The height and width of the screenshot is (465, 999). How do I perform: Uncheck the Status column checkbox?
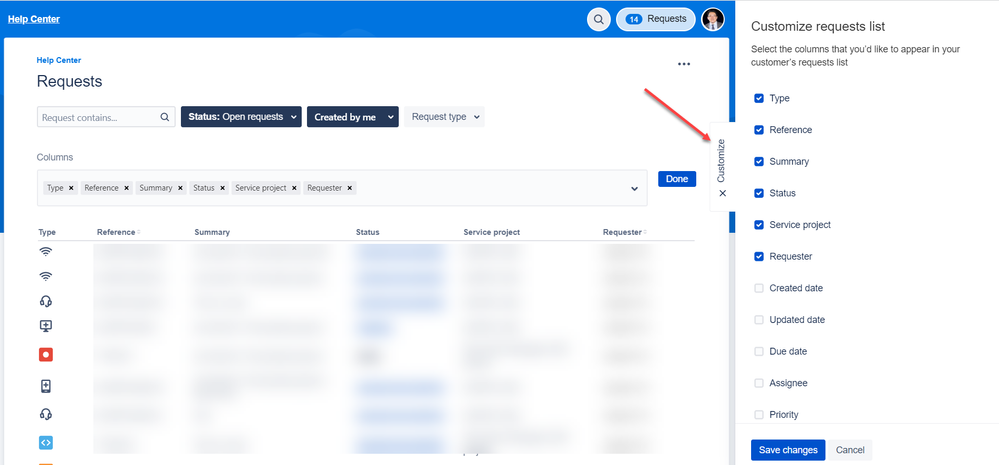point(759,193)
